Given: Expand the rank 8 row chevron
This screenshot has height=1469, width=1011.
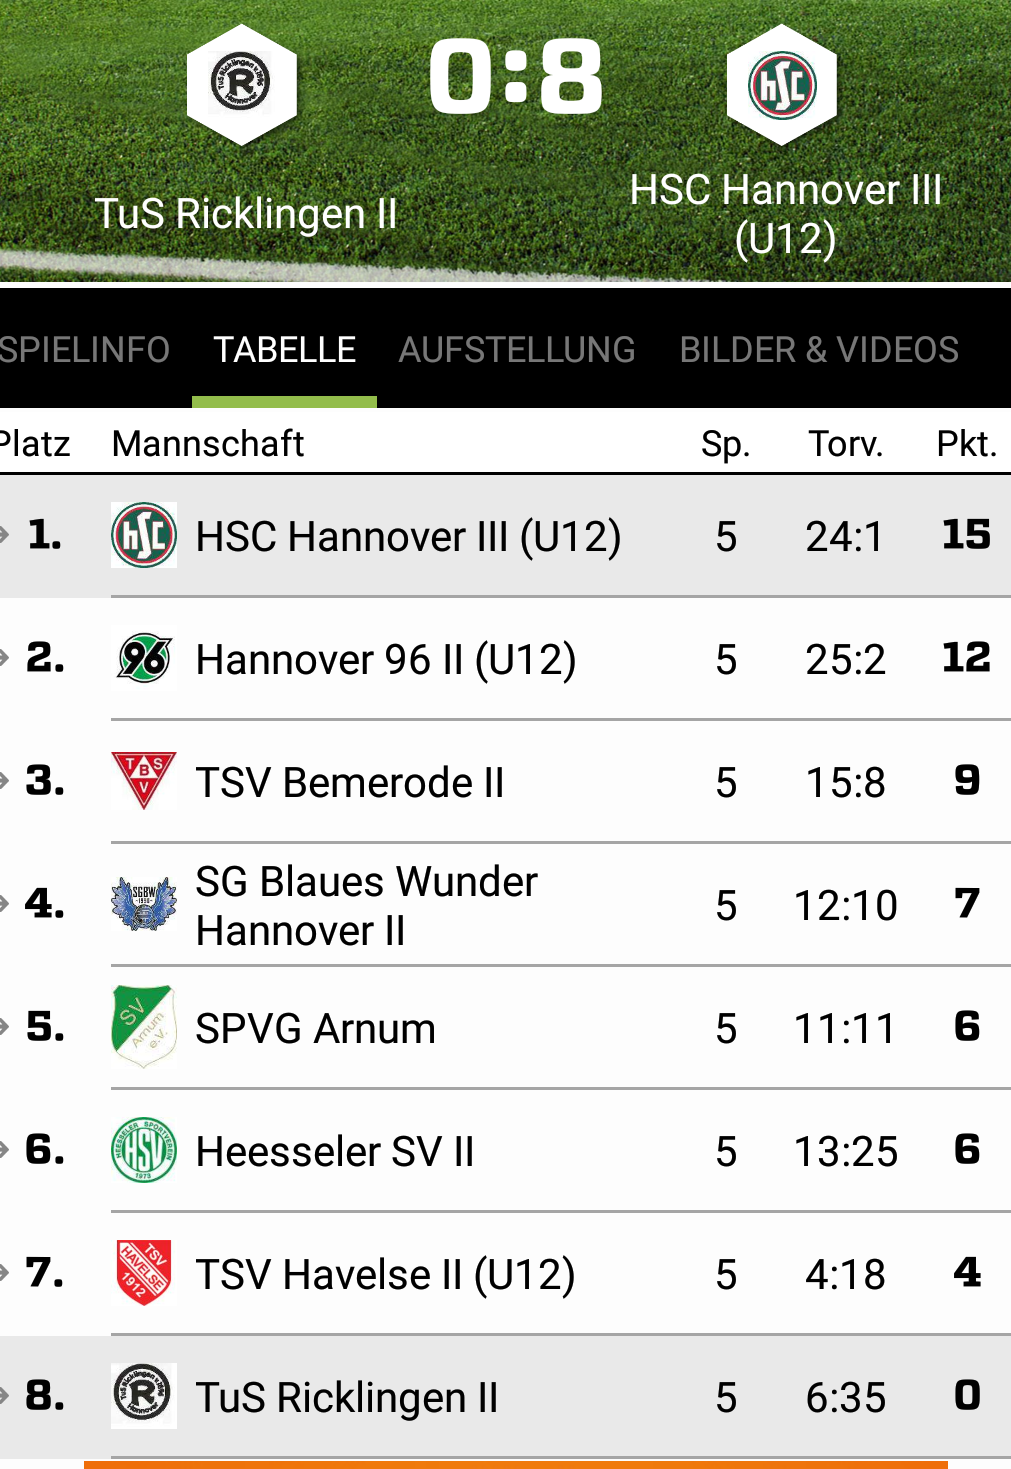Looking at the screenshot, I should 4,1396.
